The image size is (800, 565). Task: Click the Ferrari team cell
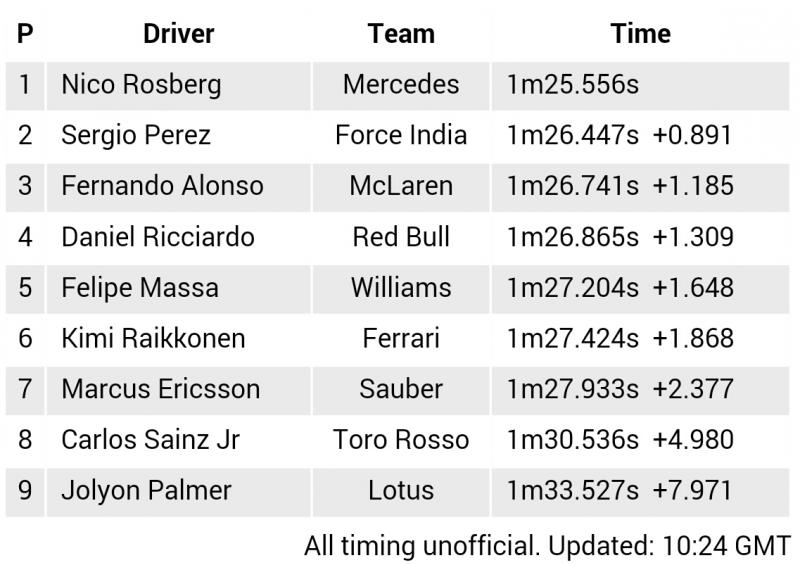401,338
